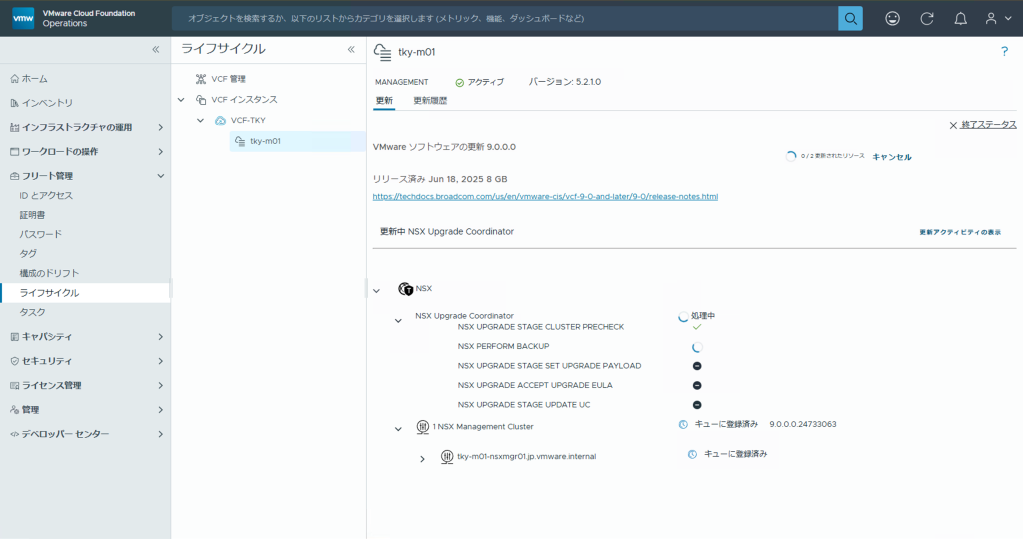Expand the キャパシティ menu

[x=160, y=337]
